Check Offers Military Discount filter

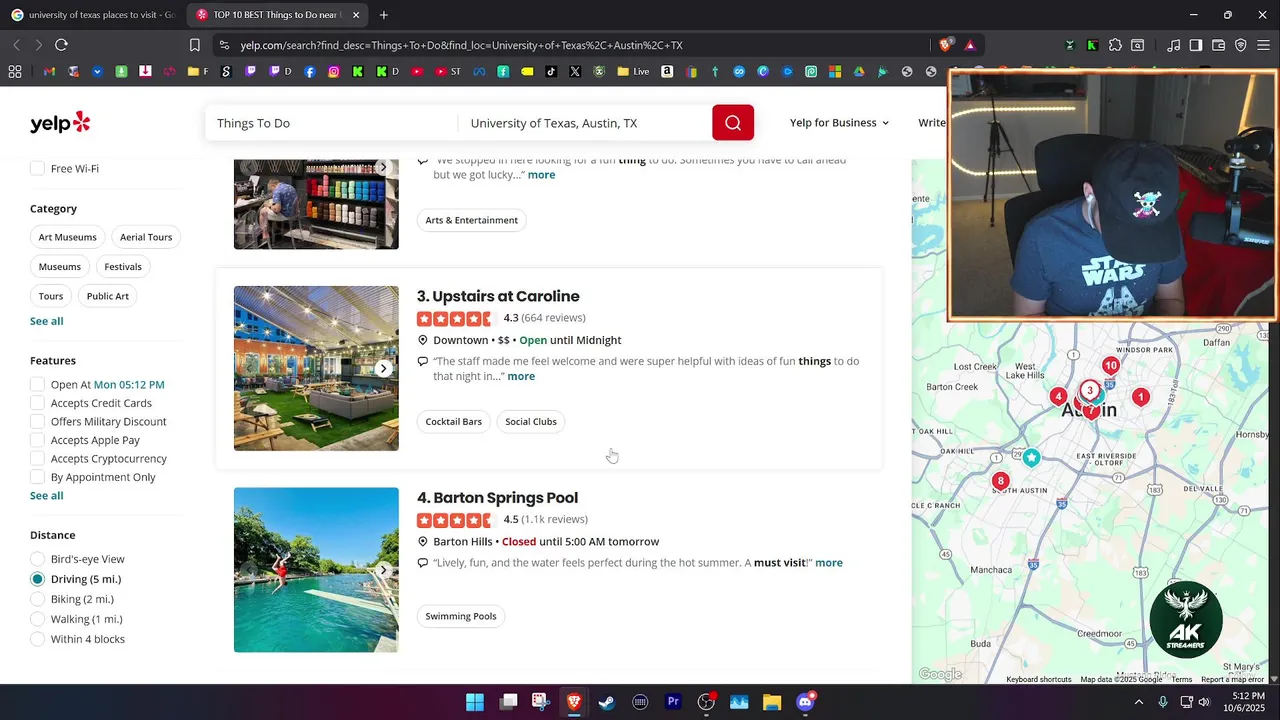coord(37,422)
